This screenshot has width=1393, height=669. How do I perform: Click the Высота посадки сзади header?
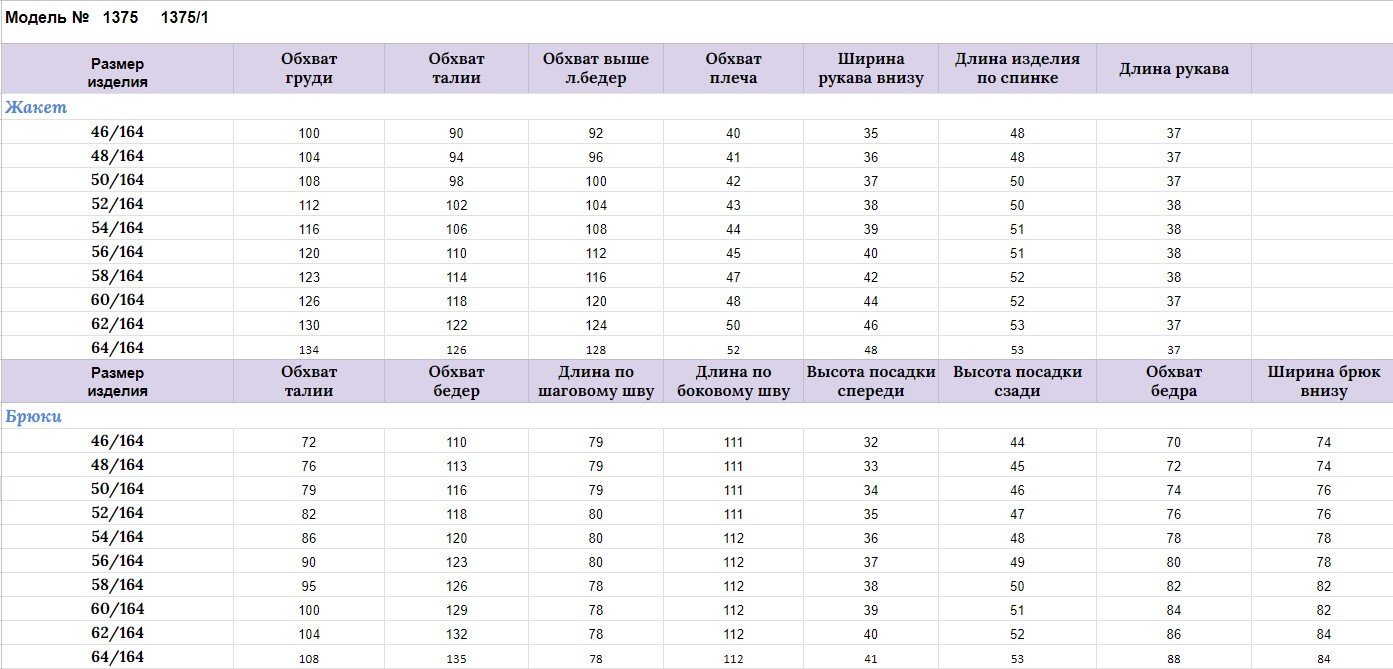(1017, 381)
